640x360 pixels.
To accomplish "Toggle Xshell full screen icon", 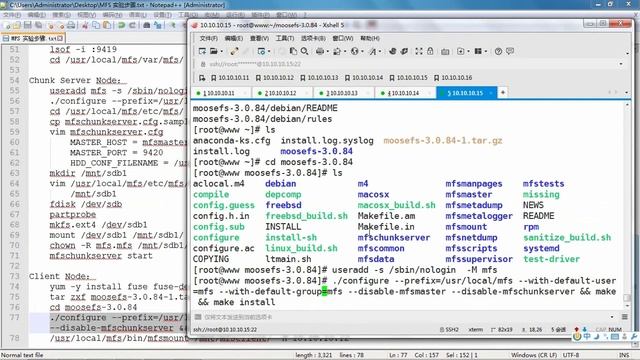I will [419, 51].
